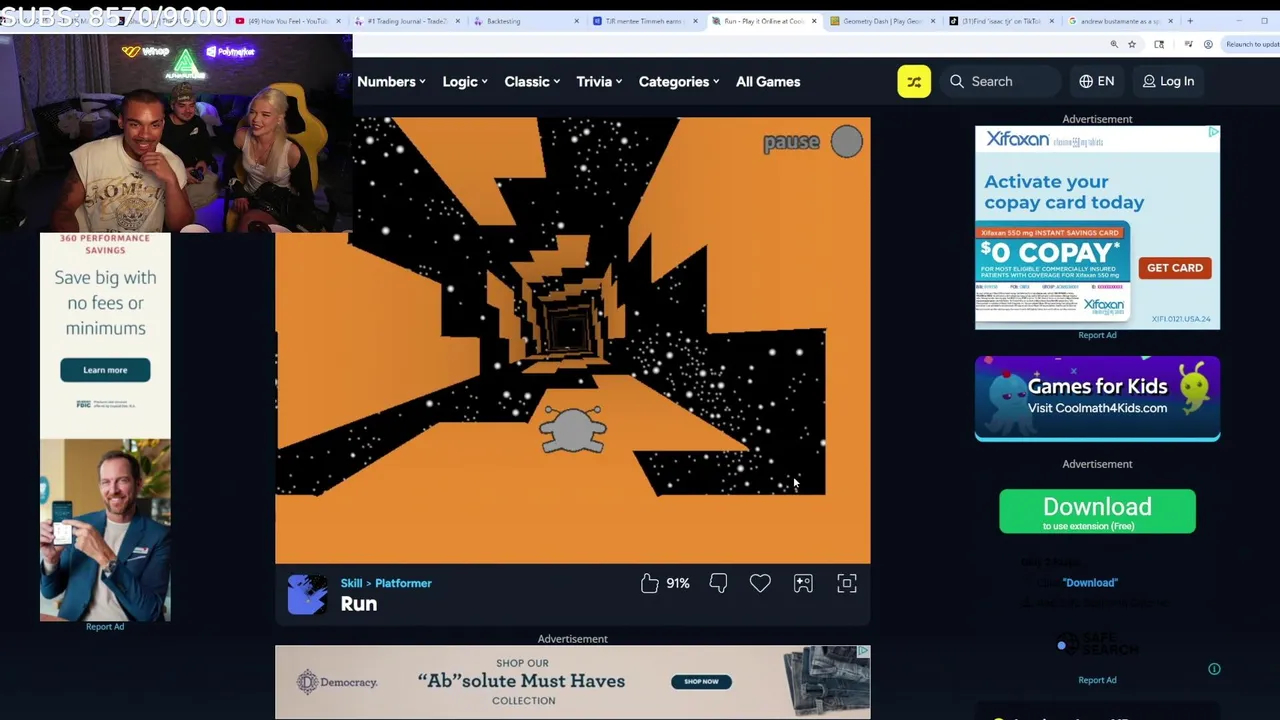Click Report Ad under left sidebar ad
Screen dimensions: 1280x720
105,627
